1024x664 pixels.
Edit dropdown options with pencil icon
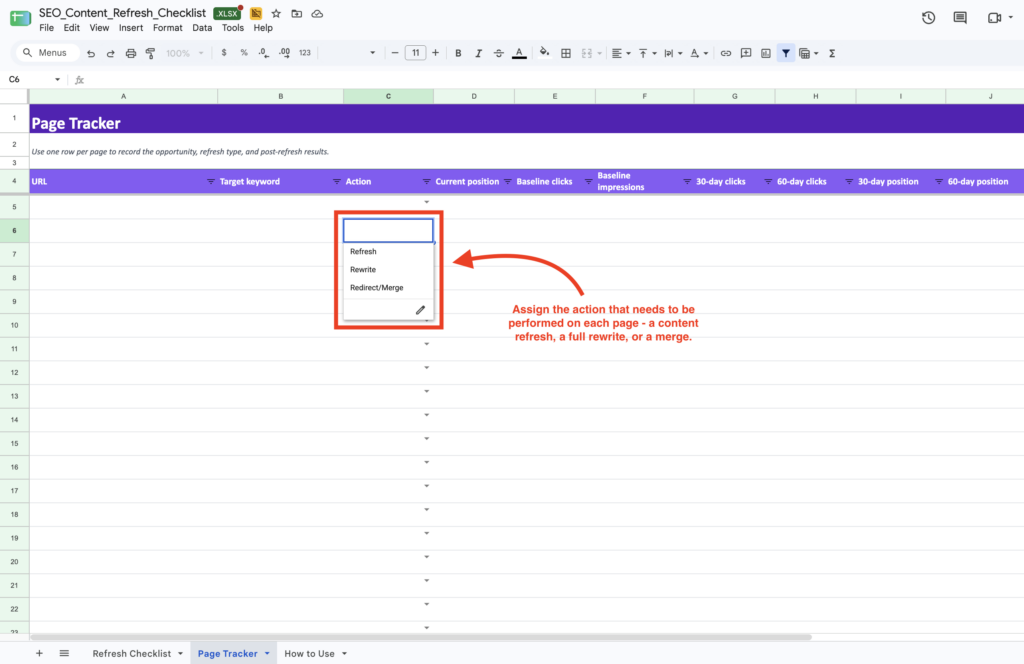tap(420, 310)
